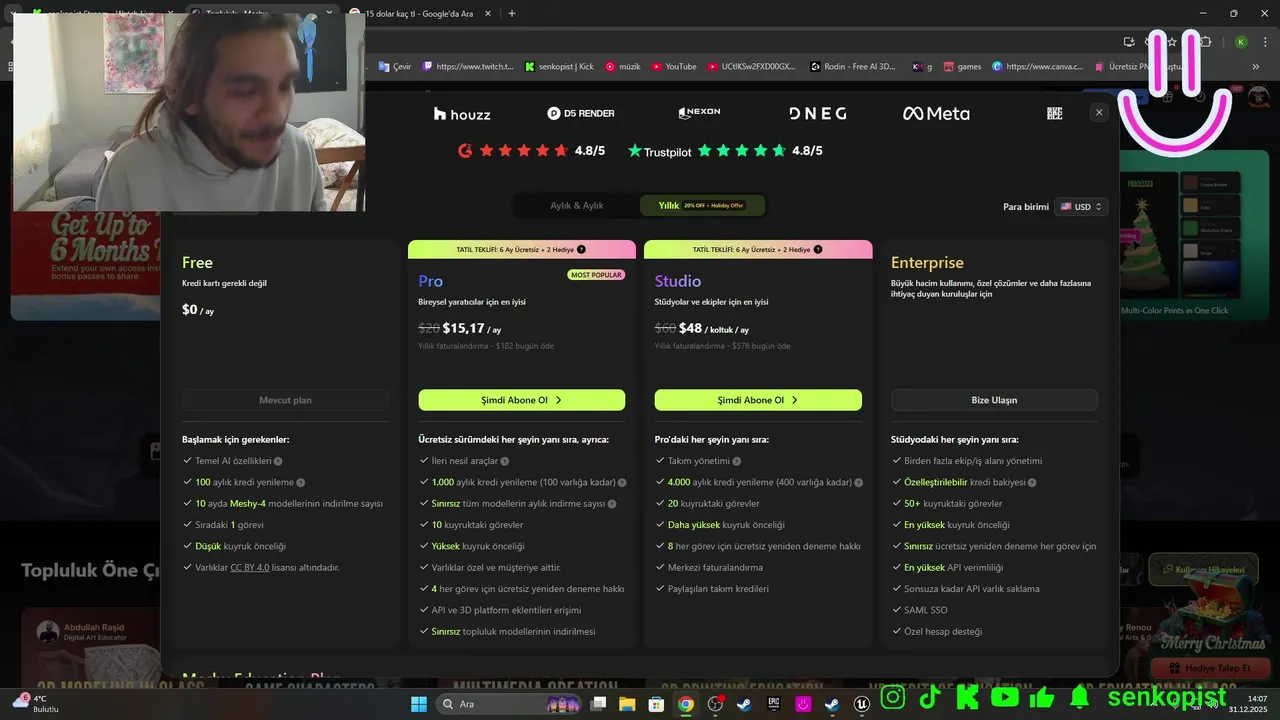Viewport: 1280px width, 720px height.
Task: Open Microsoft Store from the taskbar
Action: tap(656, 704)
